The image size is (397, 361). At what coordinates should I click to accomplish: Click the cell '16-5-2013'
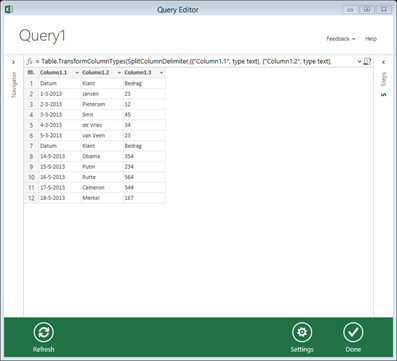point(60,177)
